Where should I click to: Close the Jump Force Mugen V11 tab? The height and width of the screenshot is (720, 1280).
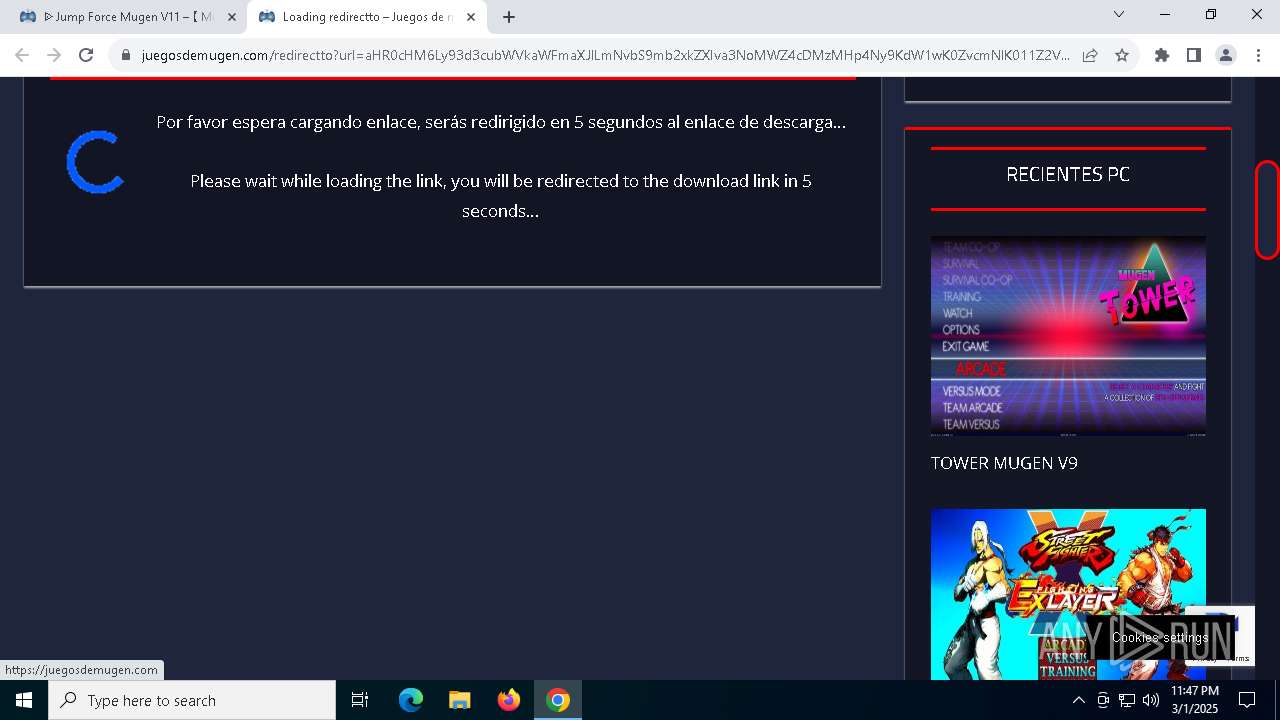tap(231, 17)
